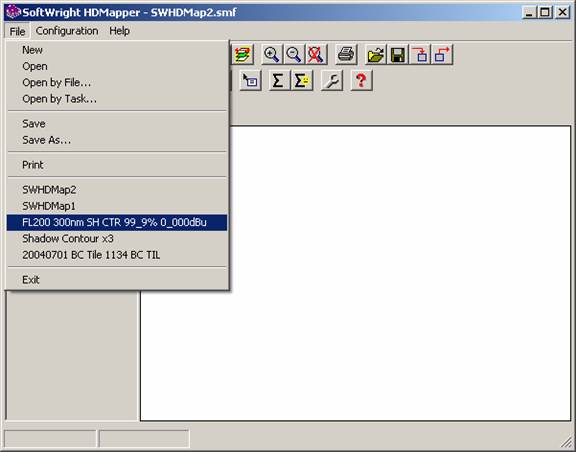Screen dimensions: 576x452
Task: Choose Save As... from the File menu
Action: pos(117,140)
